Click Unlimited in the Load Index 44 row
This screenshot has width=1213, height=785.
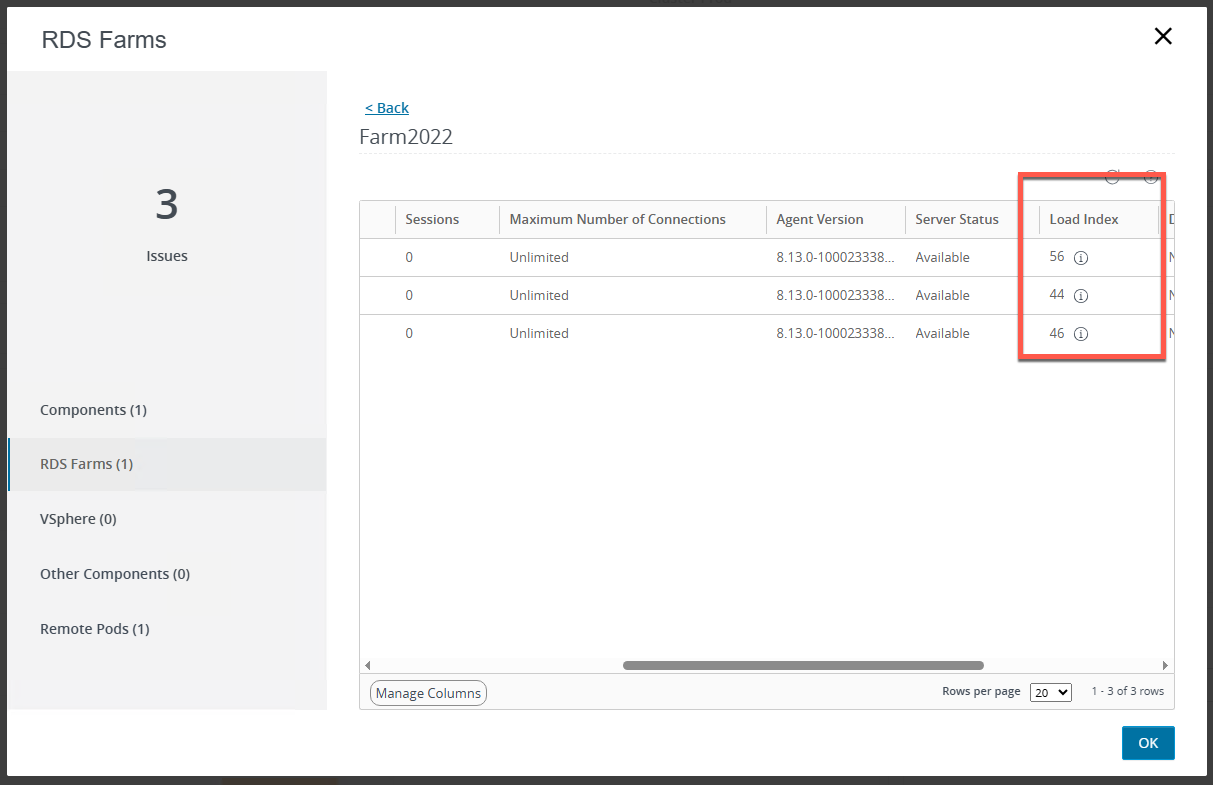(539, 295)
